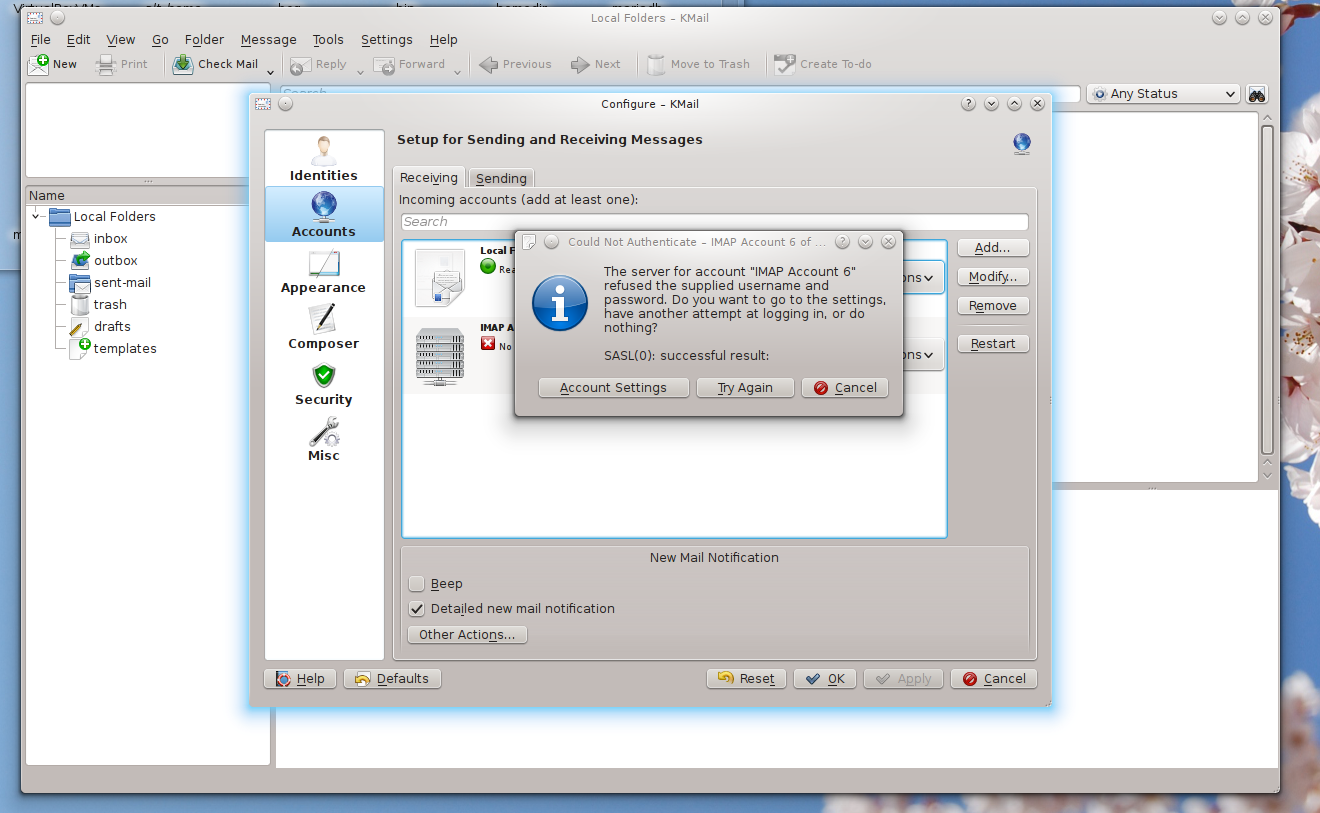
Task: Click the Reset button
Action: (746, 678)
